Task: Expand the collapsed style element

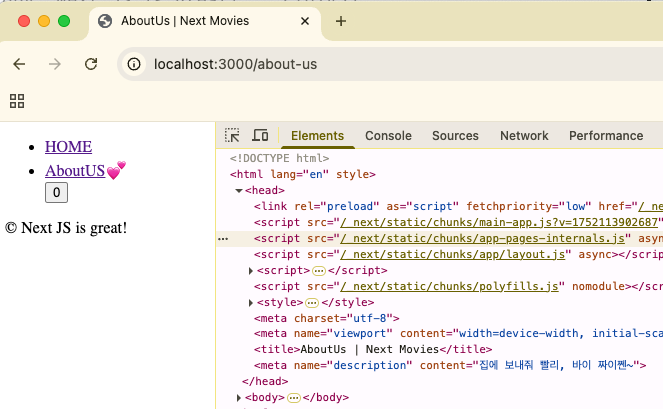Action: click(251, 303)
